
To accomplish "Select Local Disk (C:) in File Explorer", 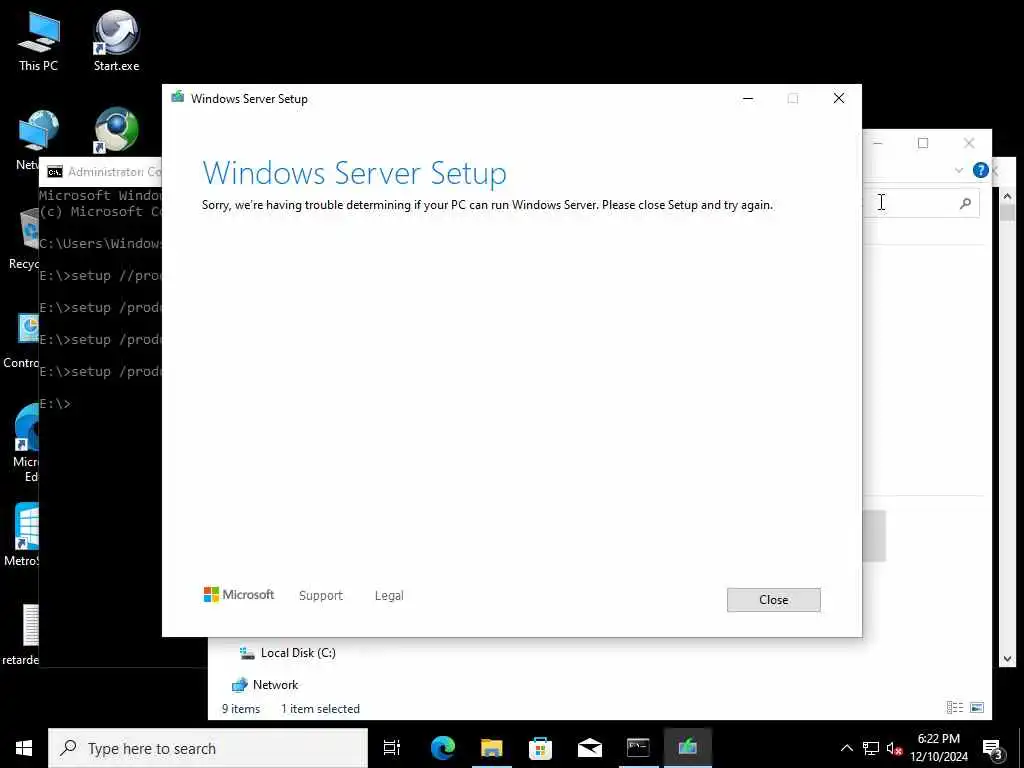I will (x=287, y=652).
